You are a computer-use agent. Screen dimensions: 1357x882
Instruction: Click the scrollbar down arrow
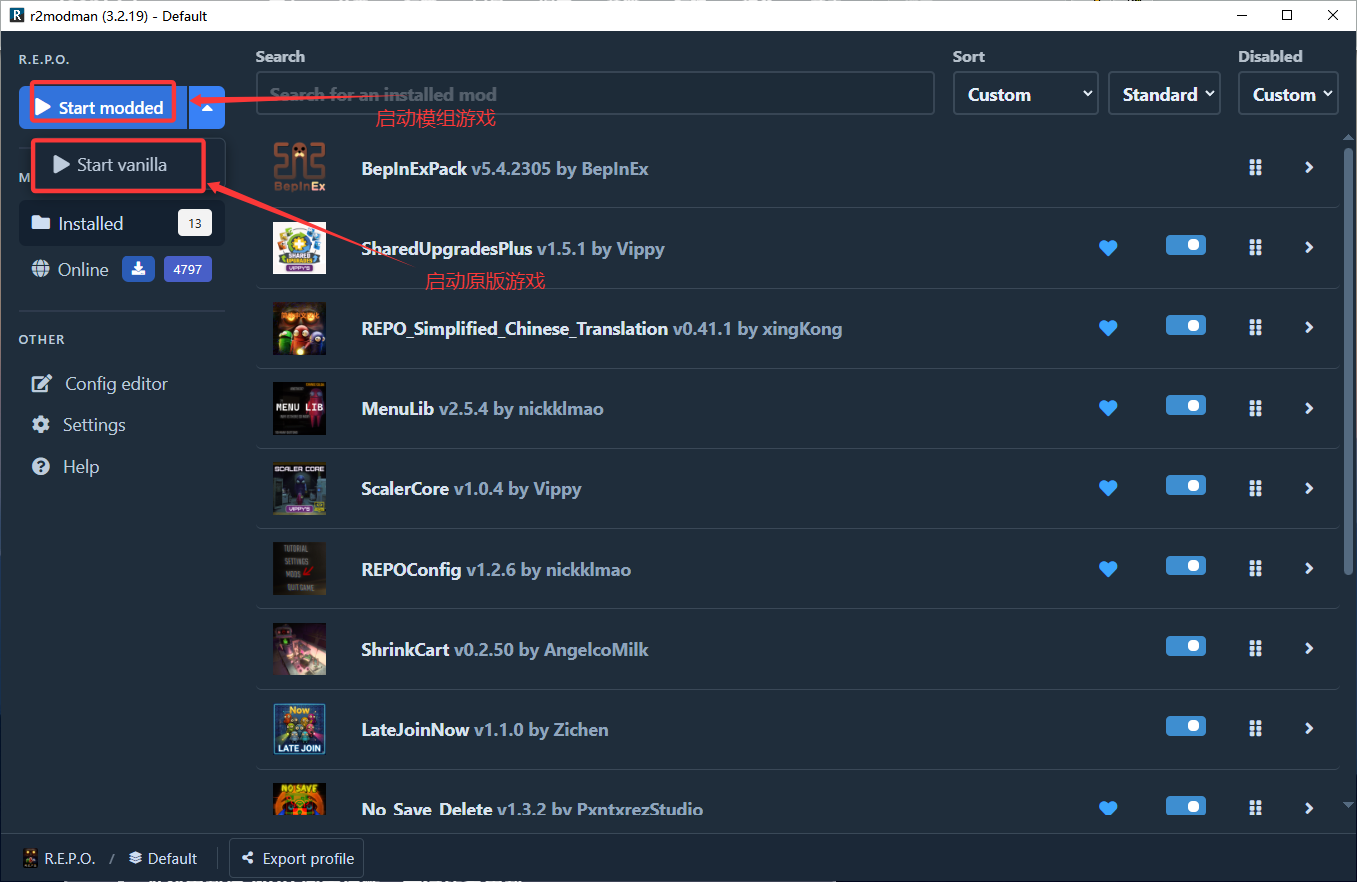coord(1347,805)
